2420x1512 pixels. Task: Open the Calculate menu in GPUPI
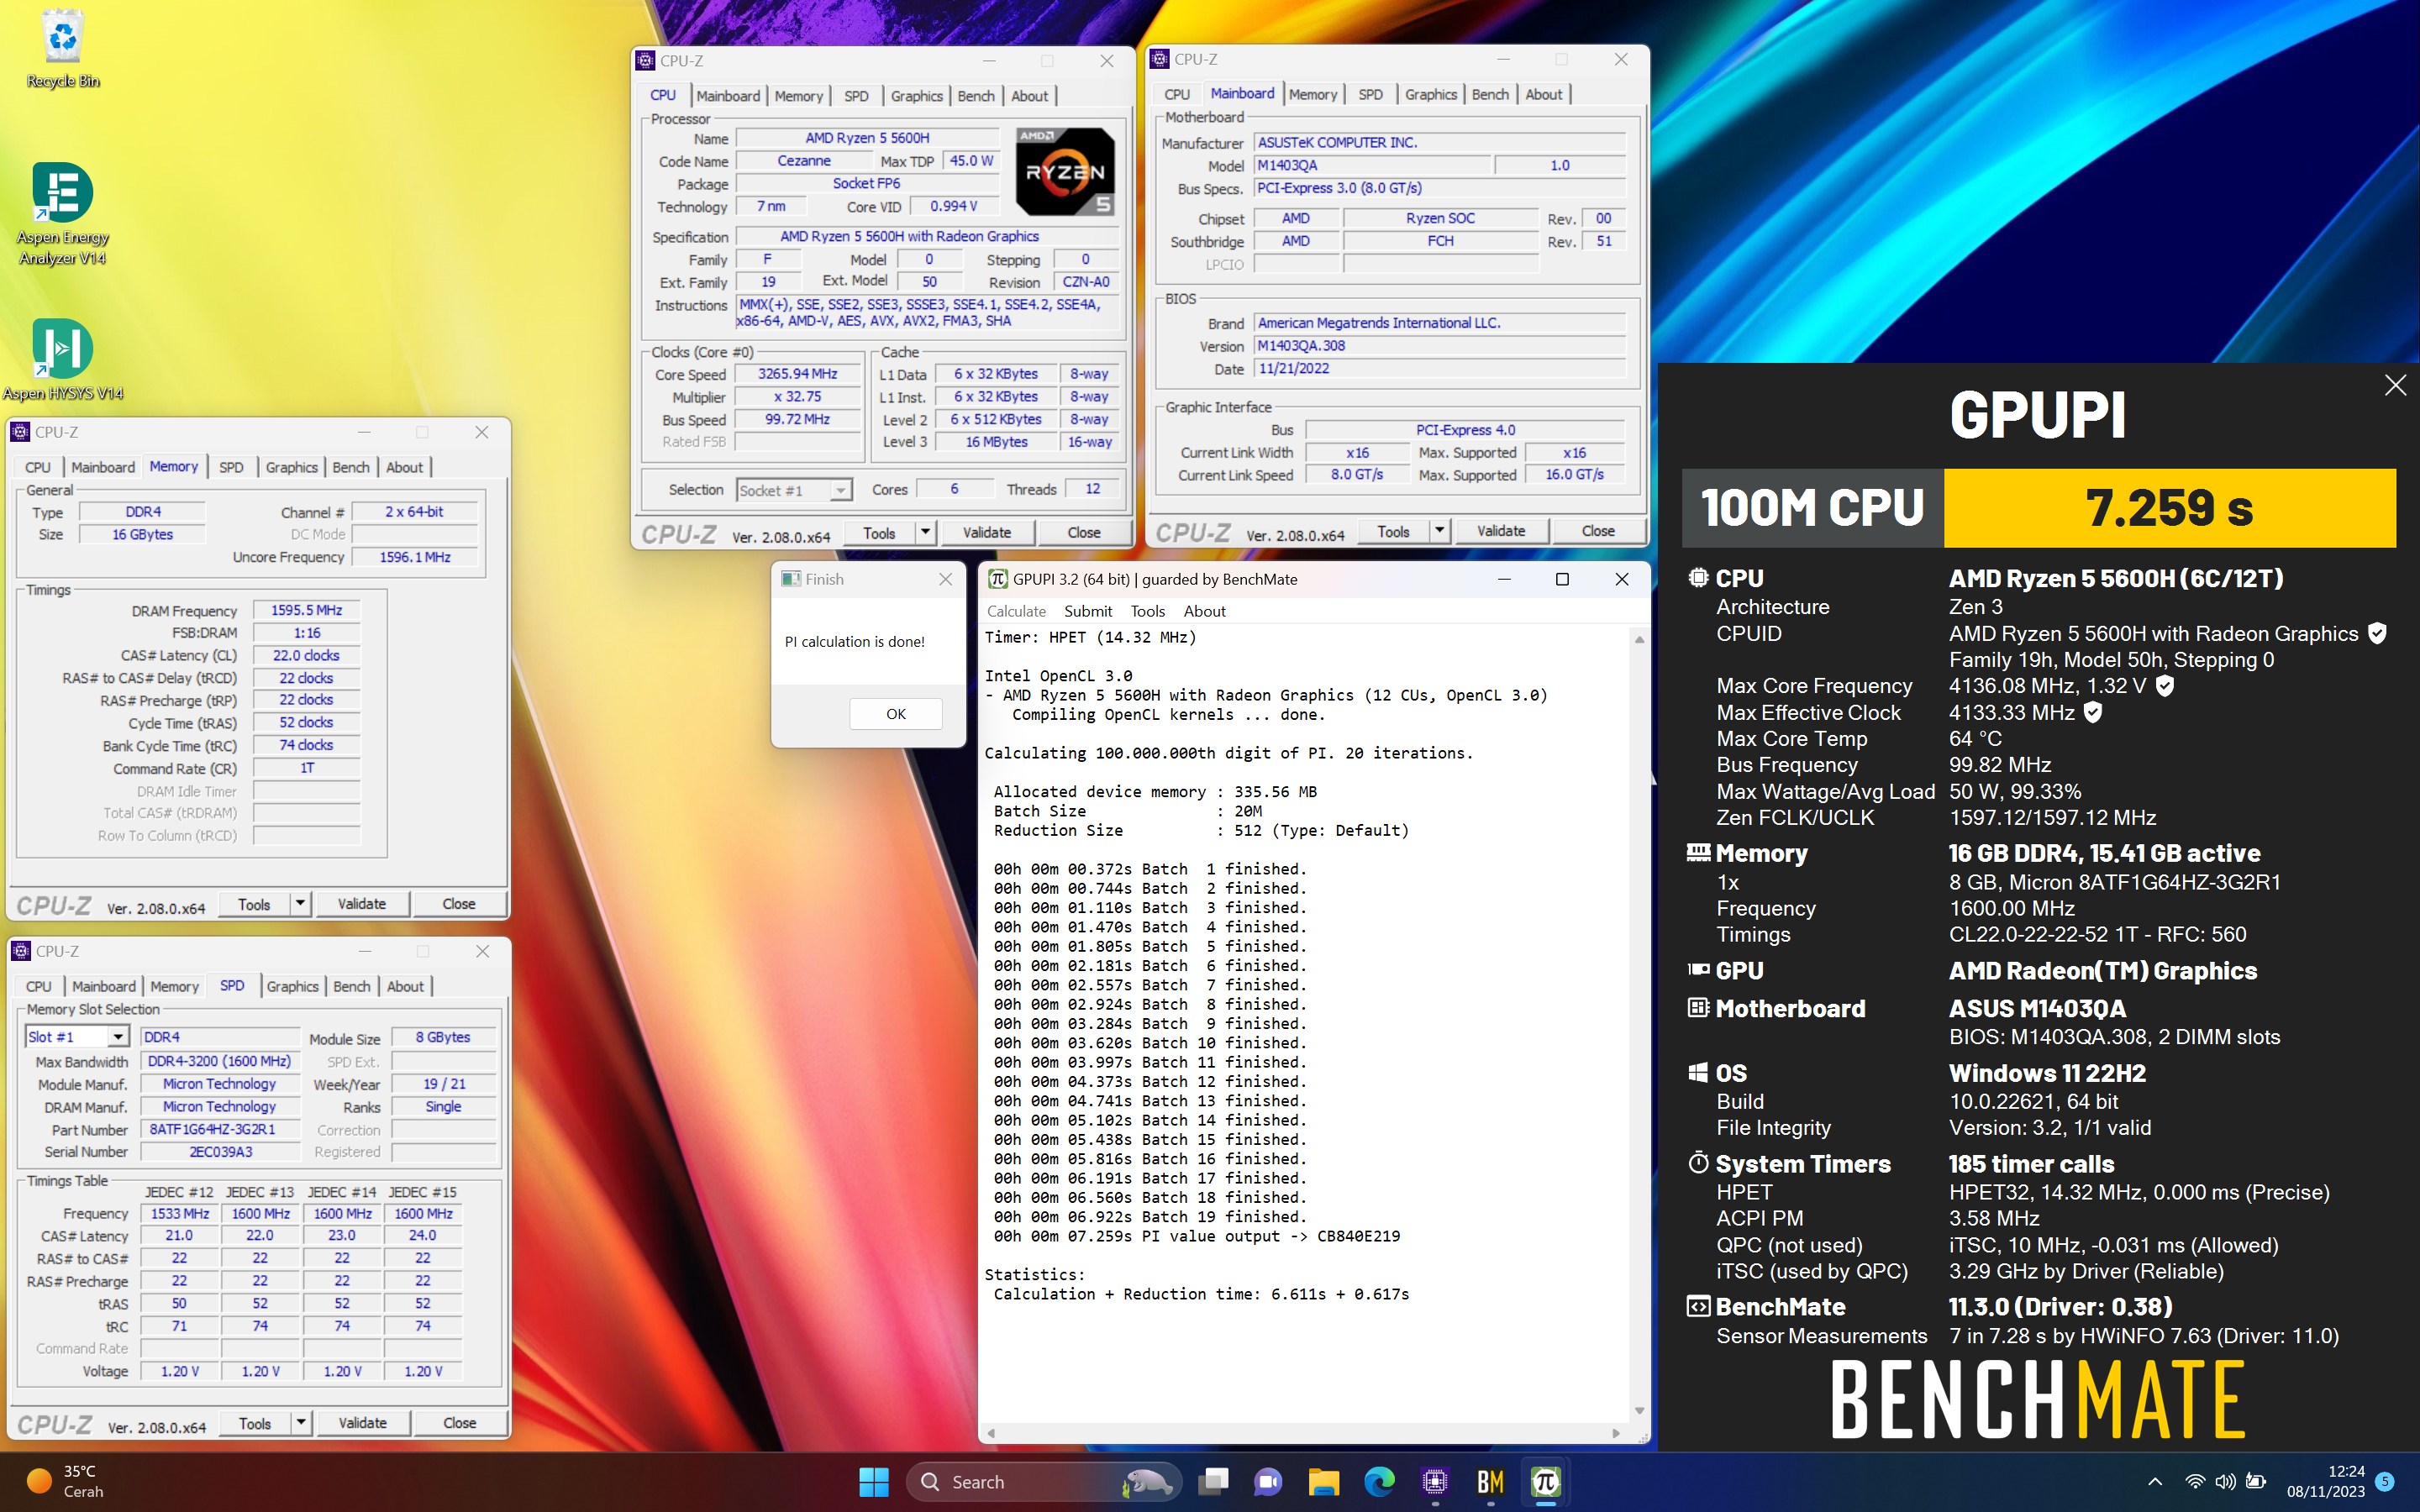tap(1016, 611)
